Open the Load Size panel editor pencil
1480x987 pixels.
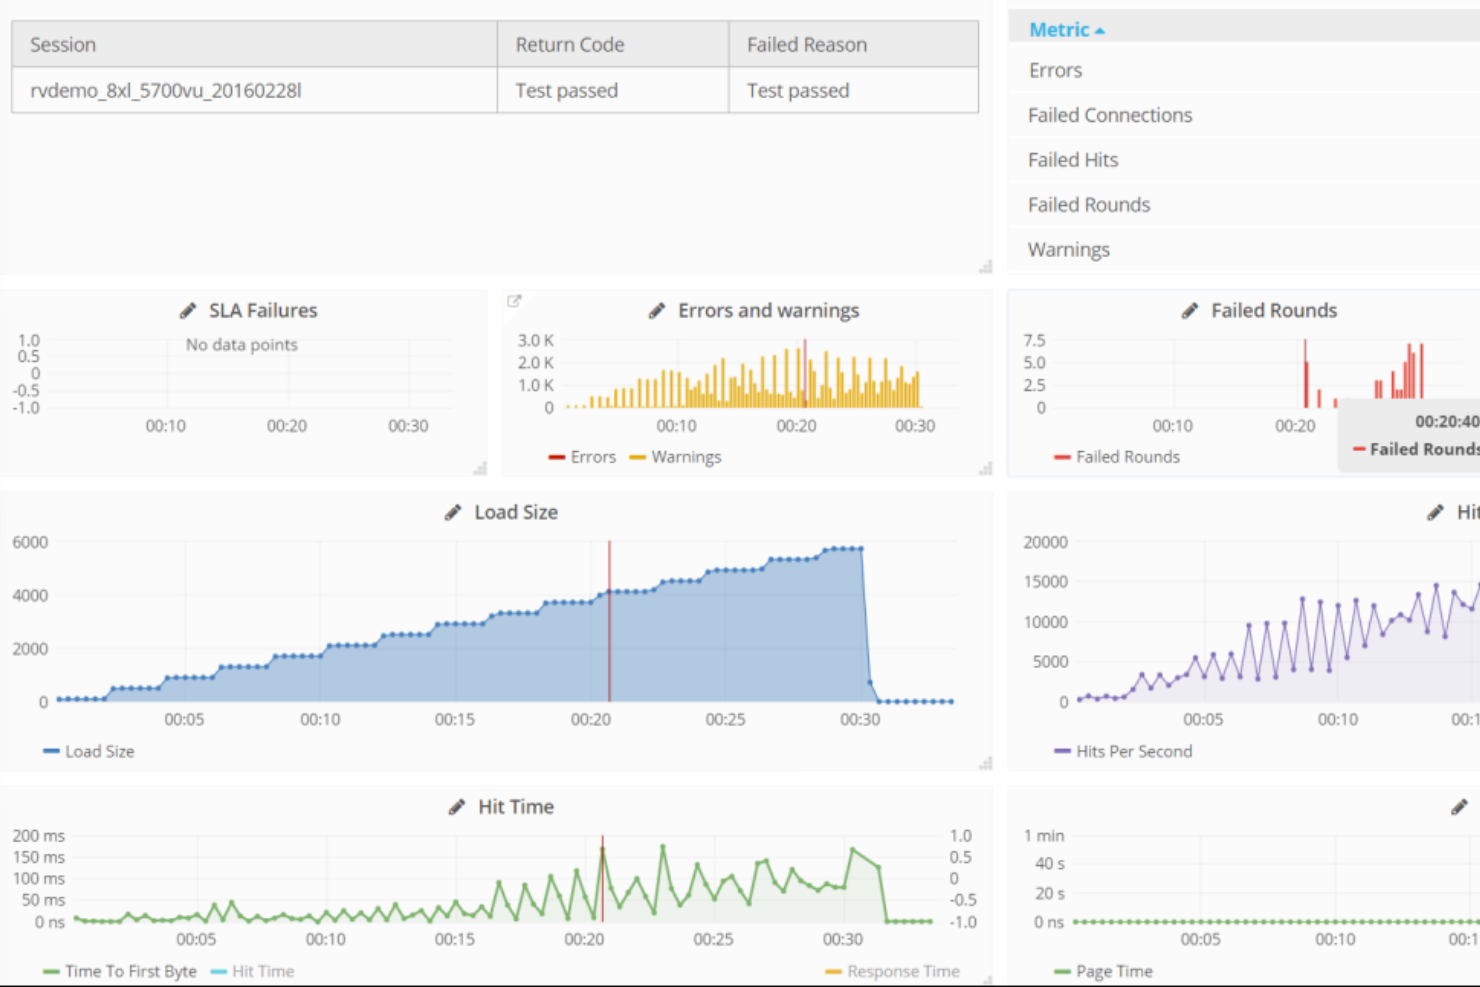click(x=453, y=512)
